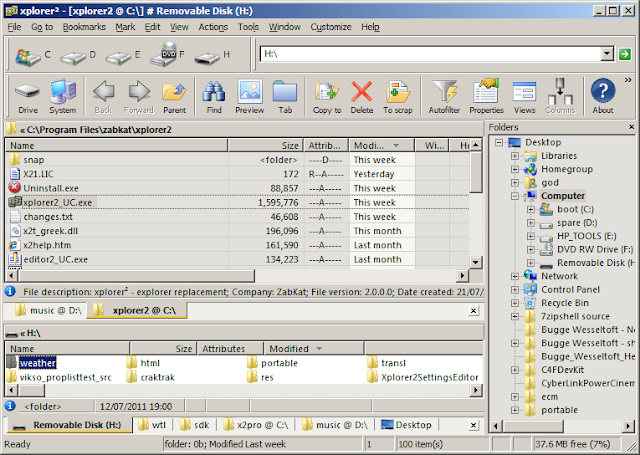Open the File menu
640x455 pixels.
[14, 27]
